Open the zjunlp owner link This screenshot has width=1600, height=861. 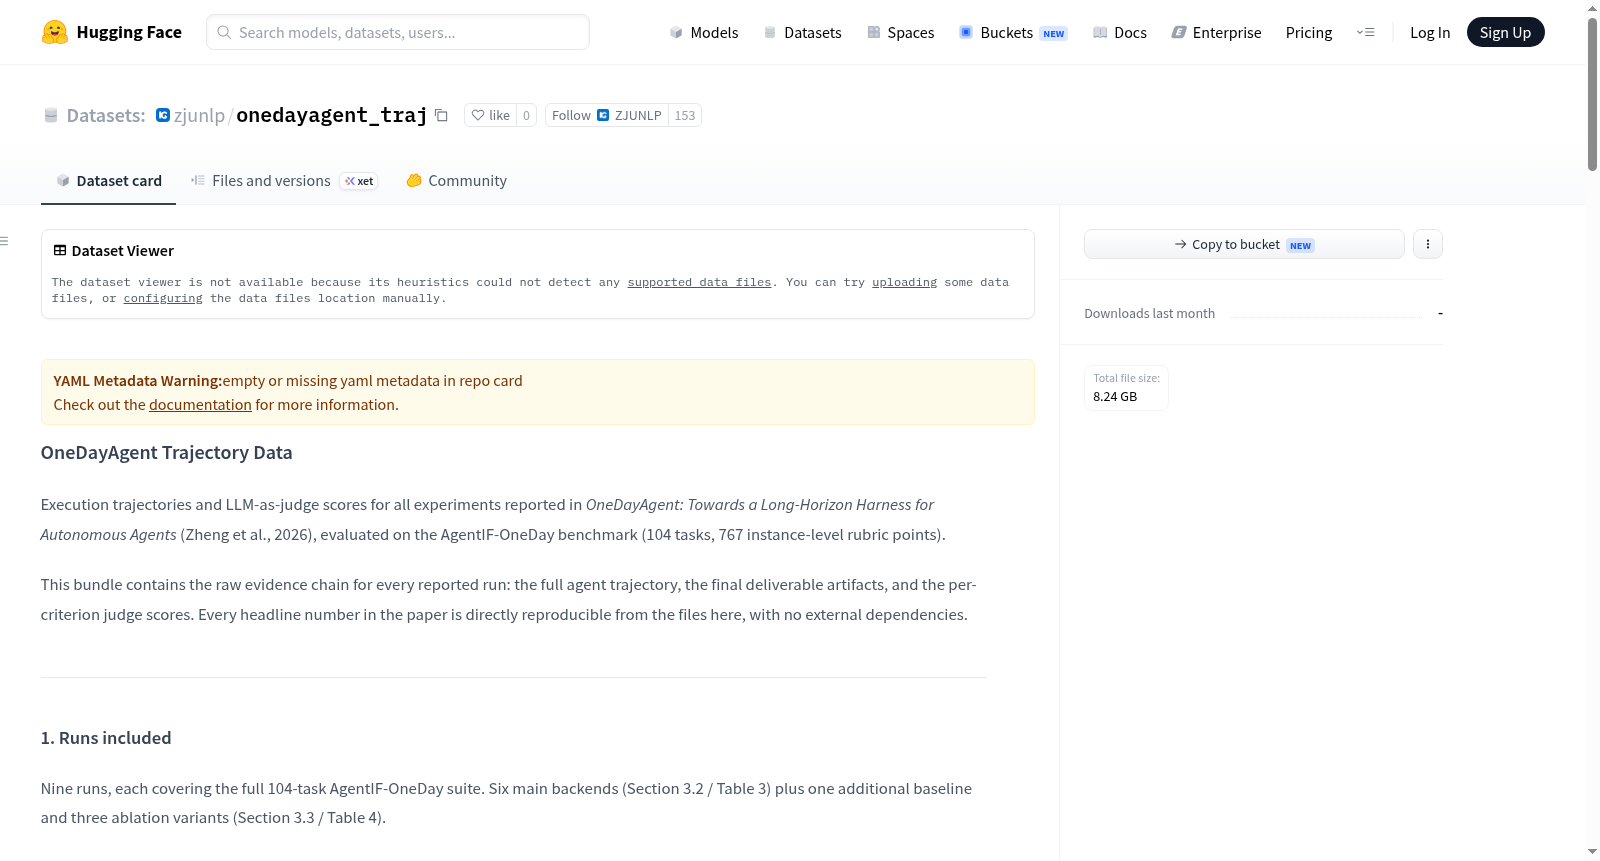click(199, 115)
